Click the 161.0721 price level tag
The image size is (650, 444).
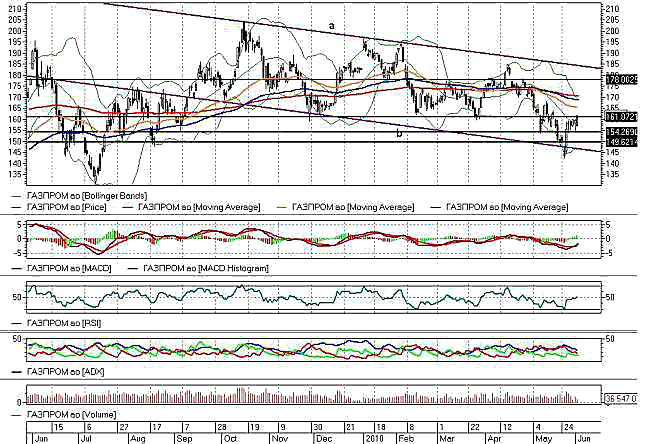pos(621,117)
